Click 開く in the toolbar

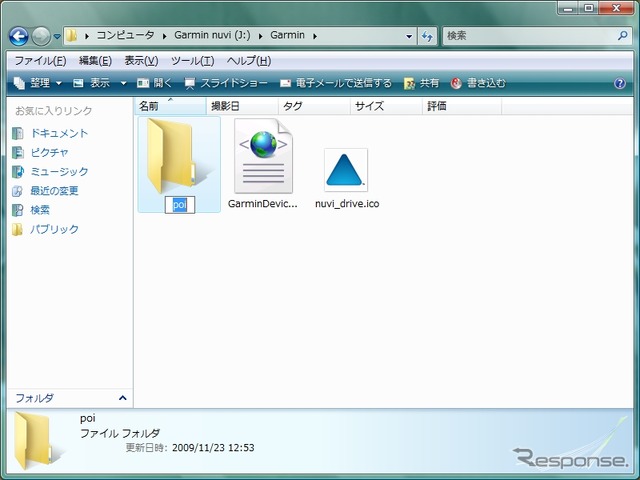[x=154, y=83]
